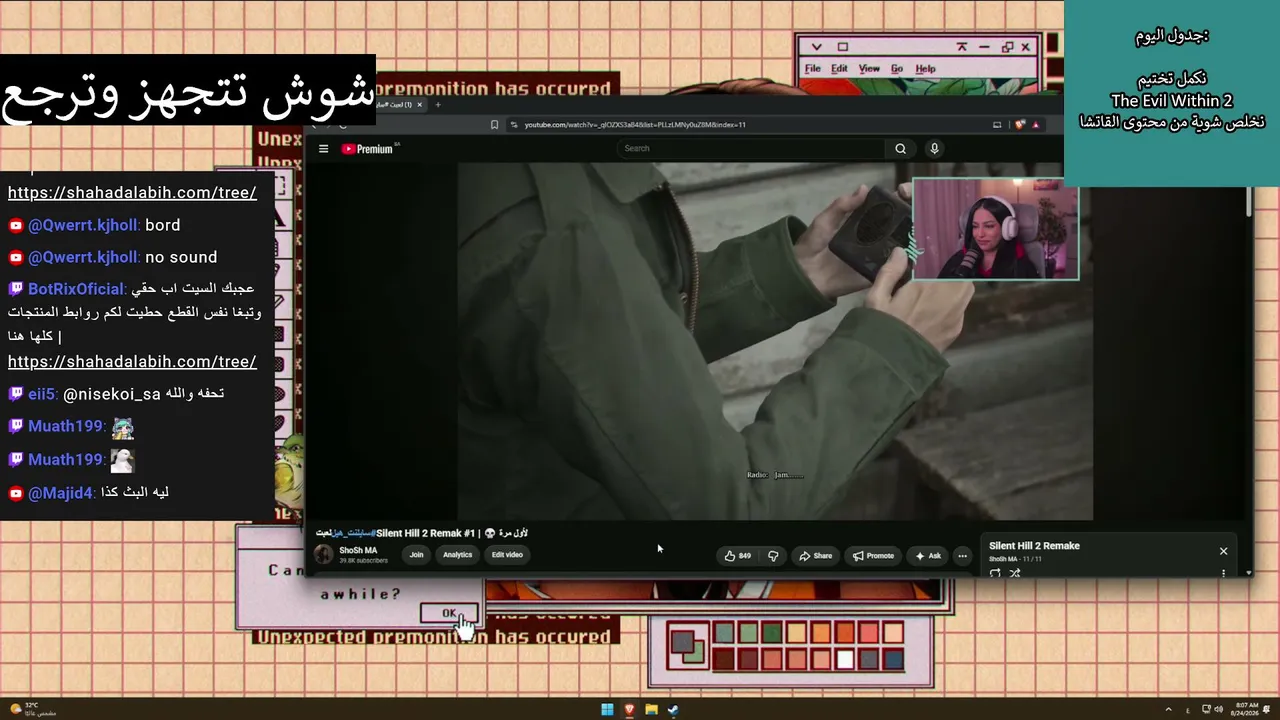Open Brave browser from the taskbar

tap(629, 710)
